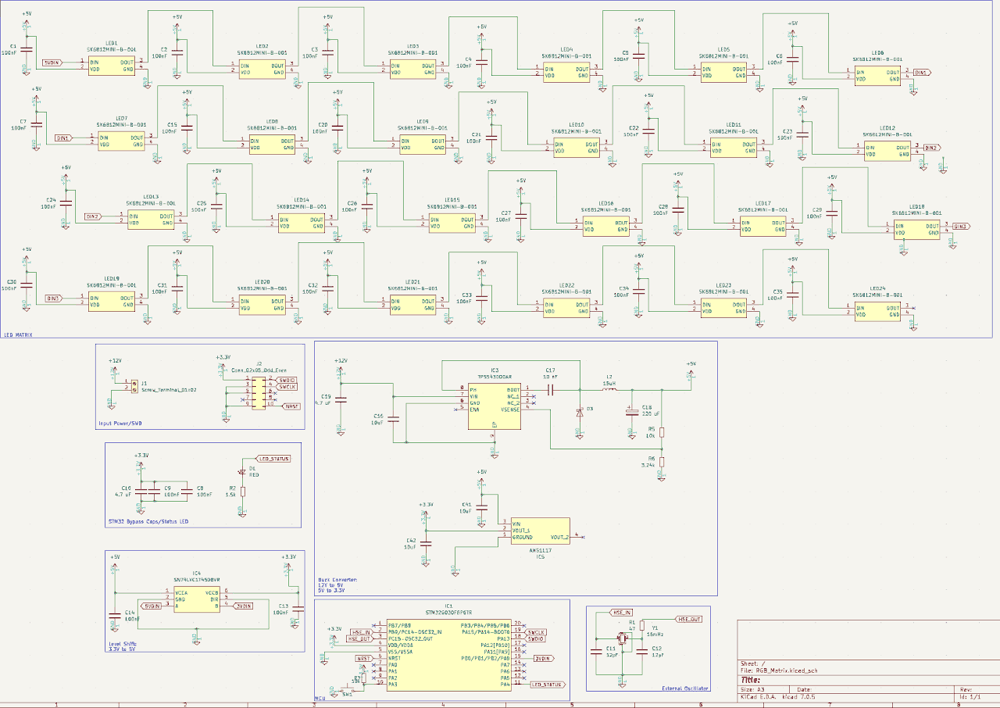The width and height of the screenshot is (1000, 708).
Task: Select the "Buck Converter" title text
Action: click(x=337, y=580)
